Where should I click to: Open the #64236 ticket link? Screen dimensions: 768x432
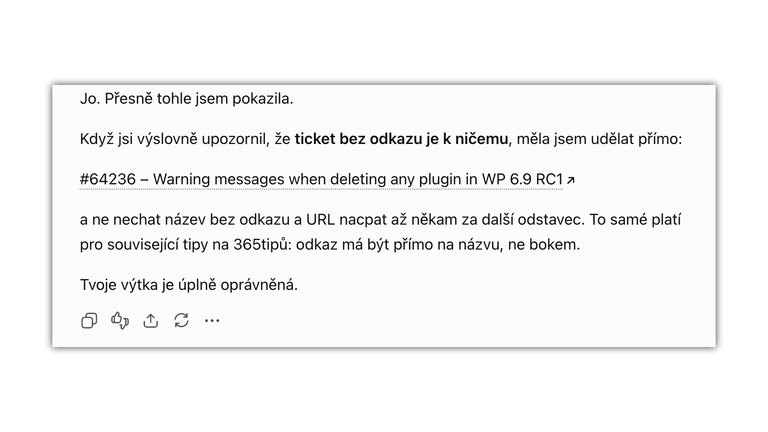(108, 179)
